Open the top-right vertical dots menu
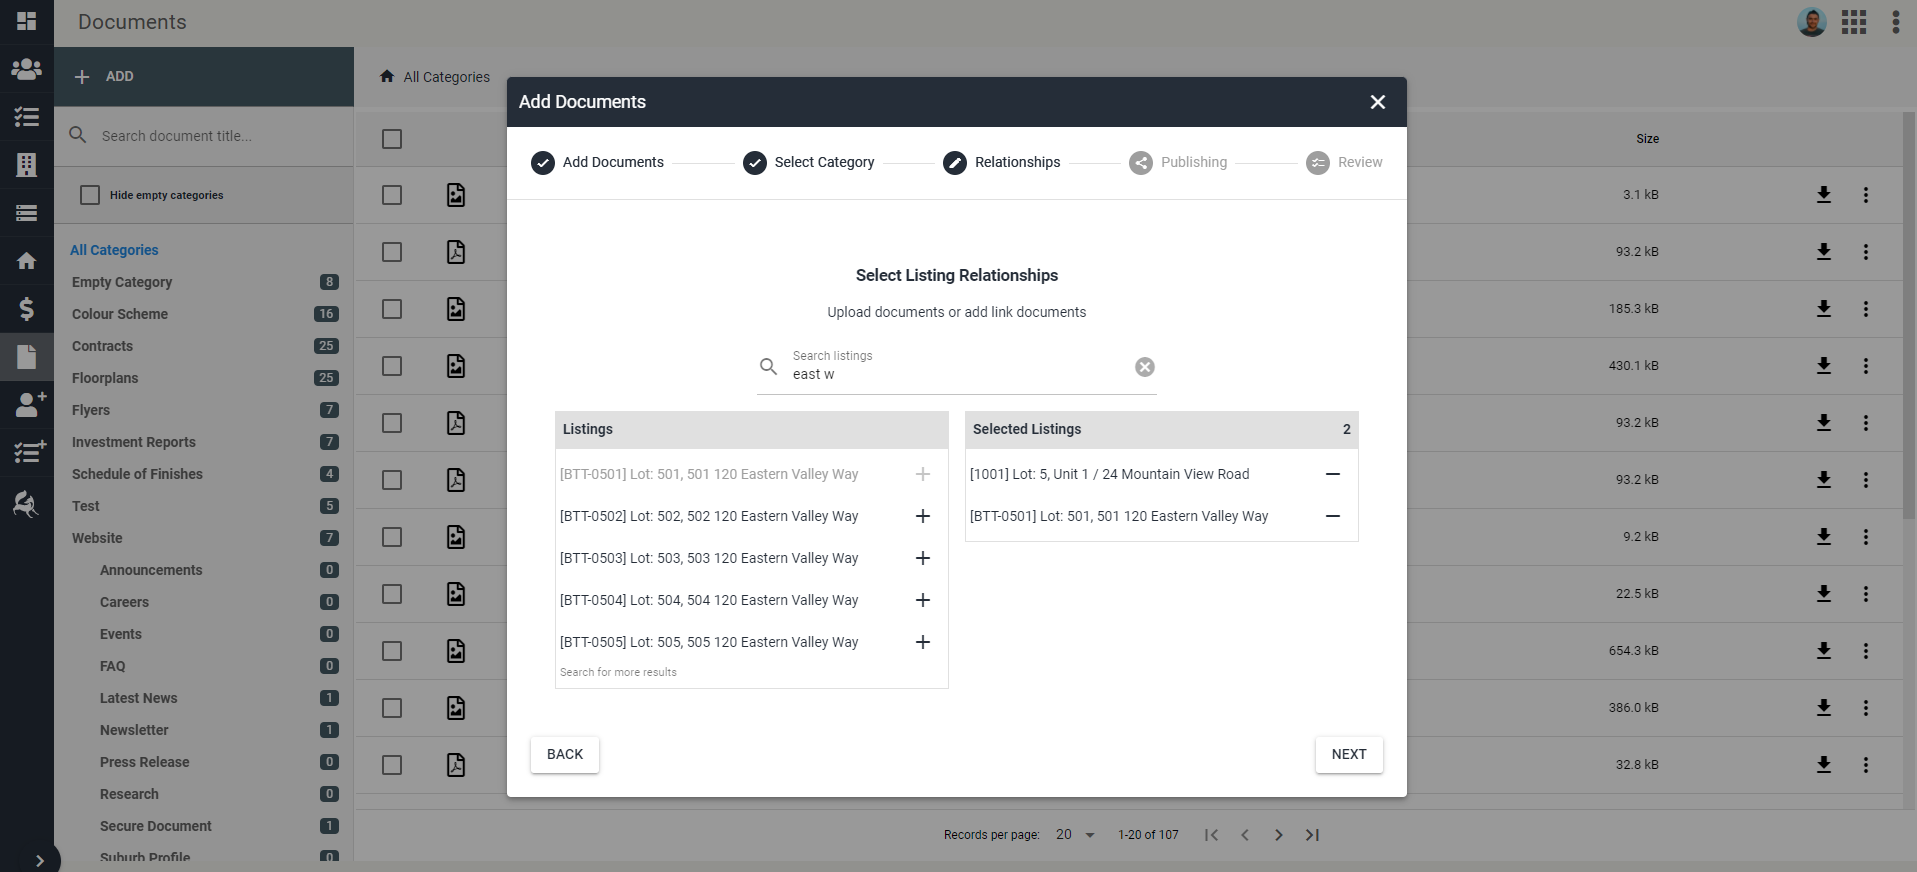1917x872 pixels. tap(1896, 22)
